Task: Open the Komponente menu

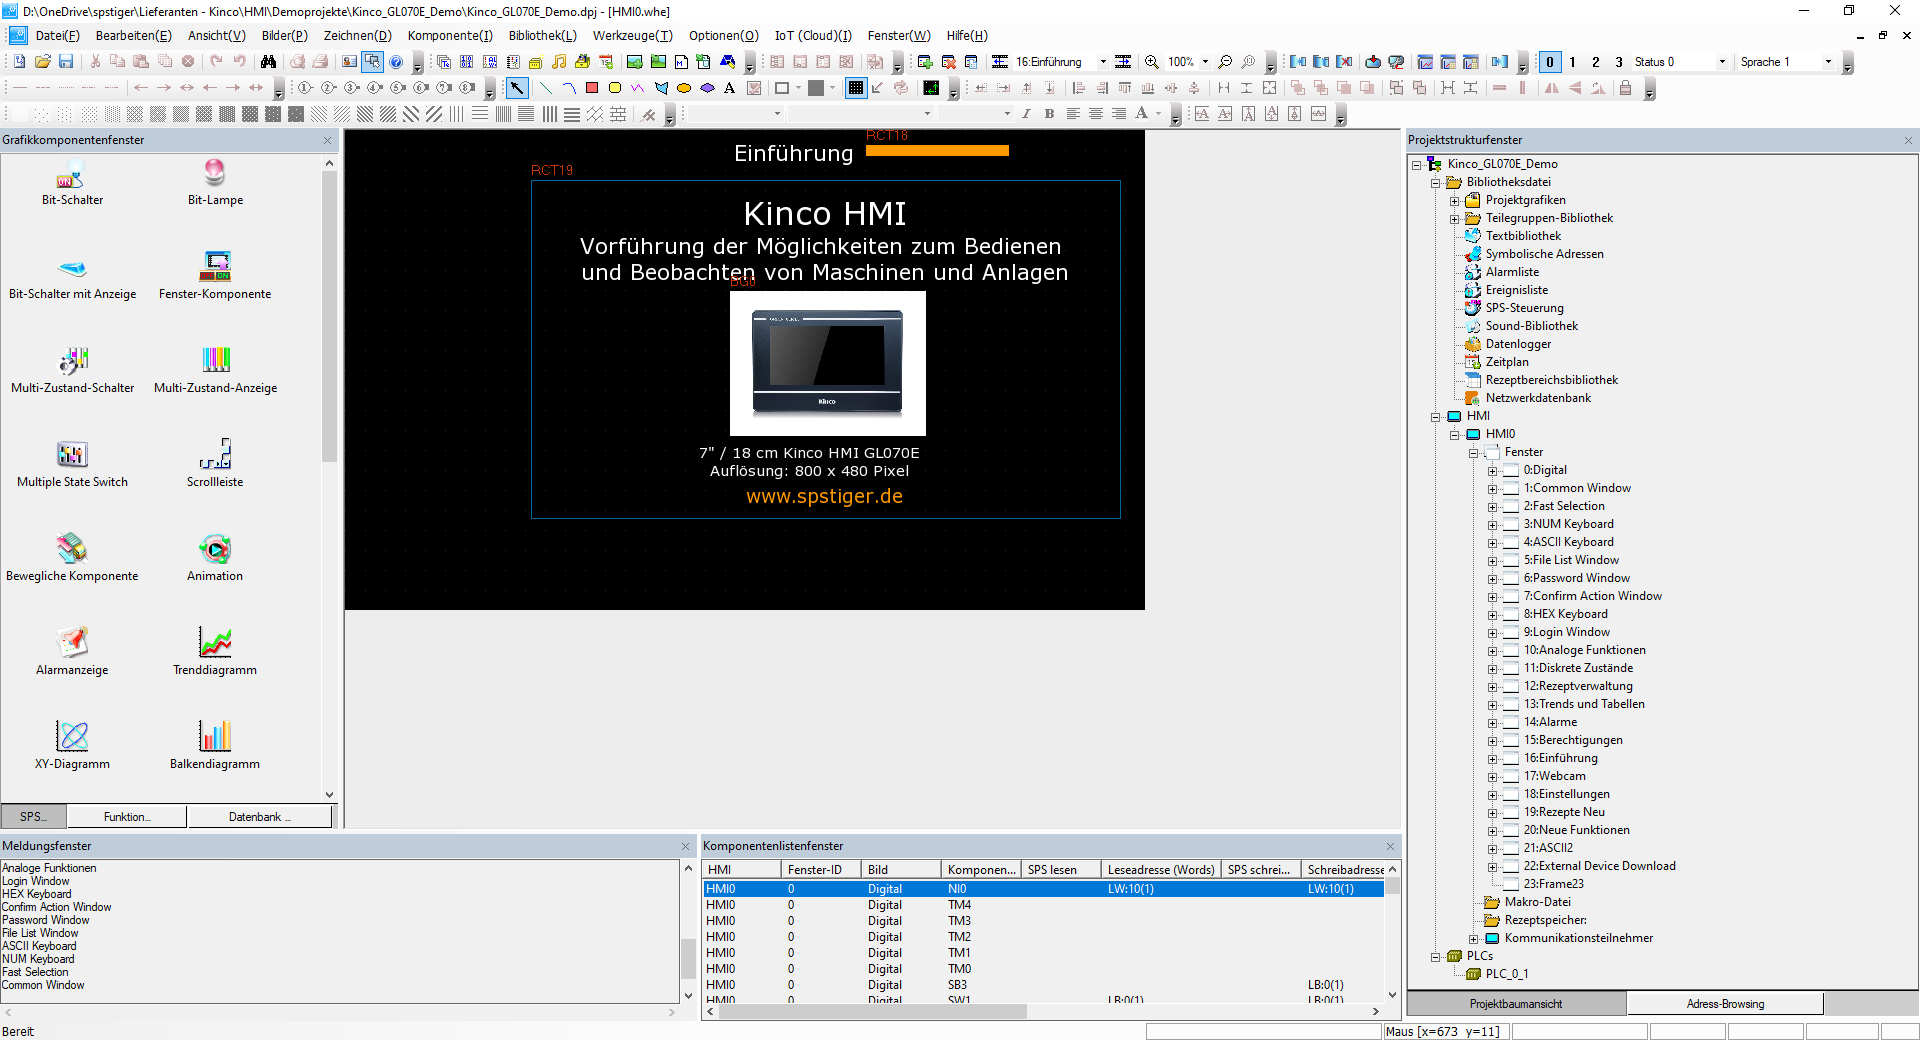Action: [x=450, y=35]
